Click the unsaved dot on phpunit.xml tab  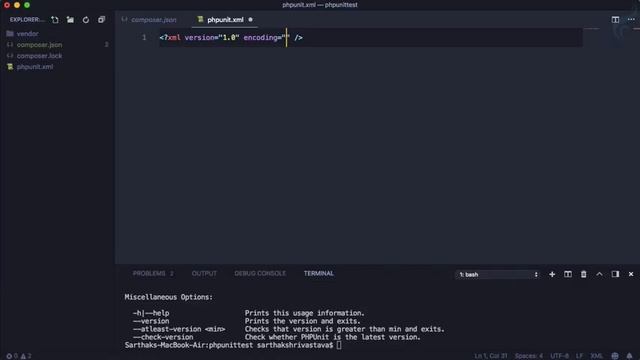(250, 20)
